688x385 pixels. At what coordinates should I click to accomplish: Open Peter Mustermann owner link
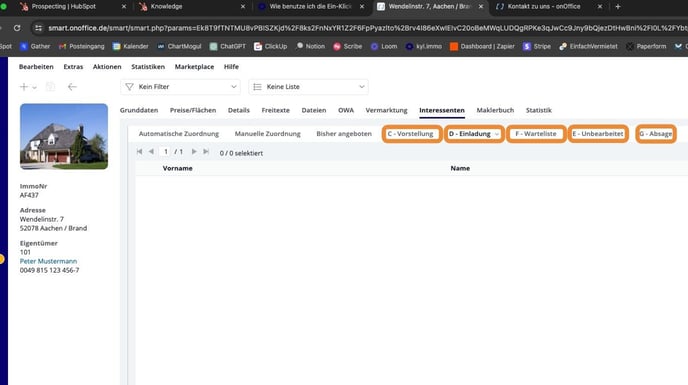48,261
